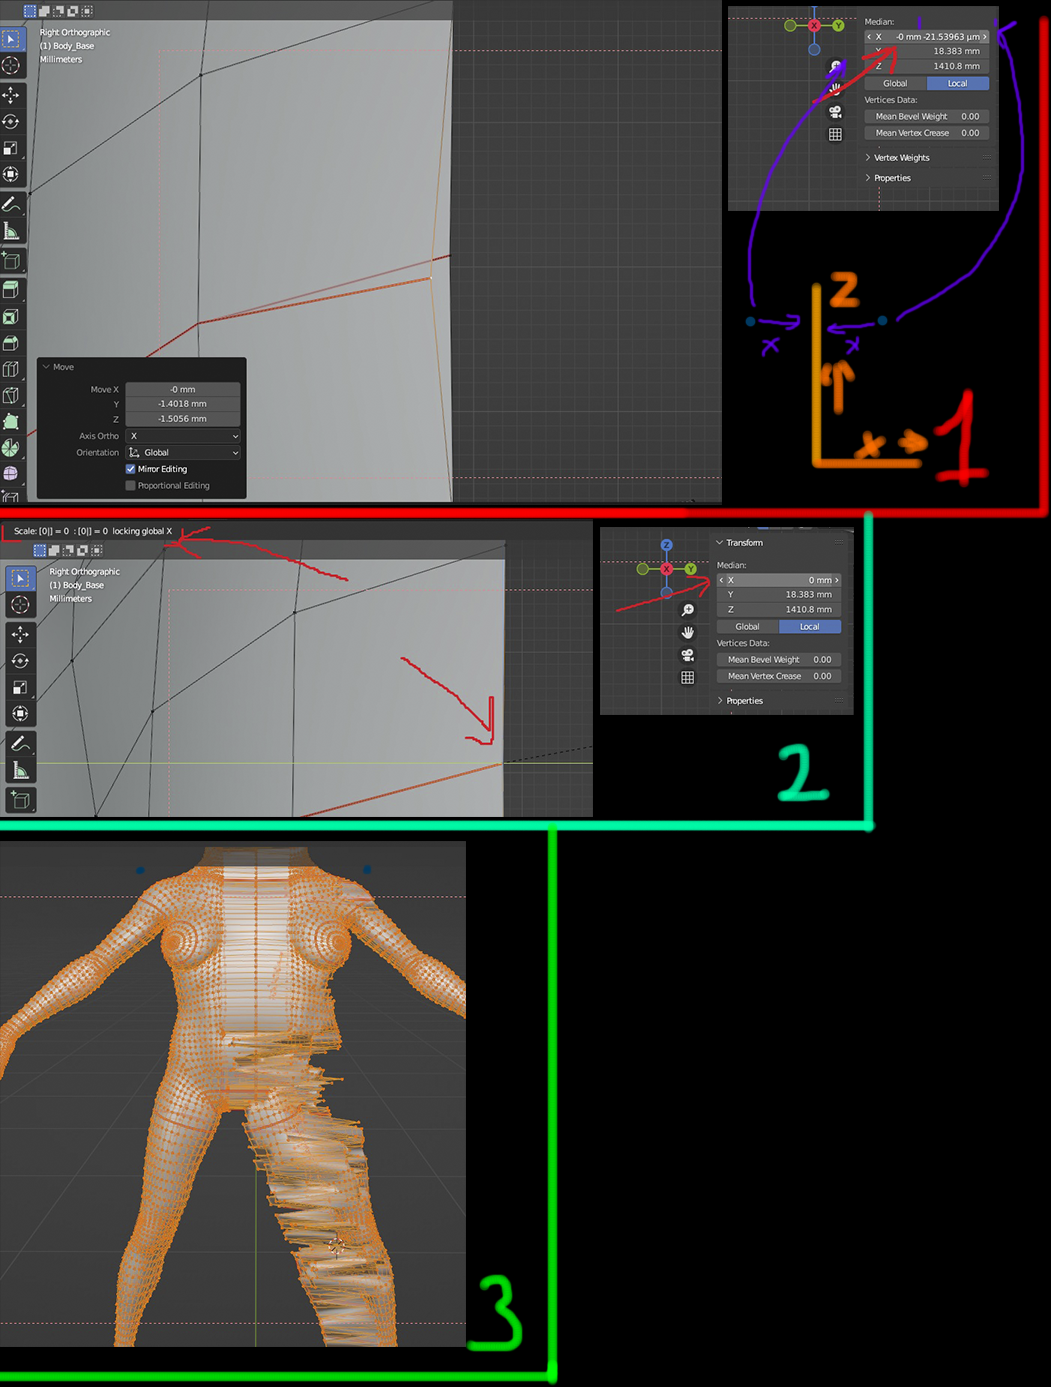The image size is (1051, 1387).
Task: Click the blue Z axis gizmo in the middle screenshot
Action: 667,545
